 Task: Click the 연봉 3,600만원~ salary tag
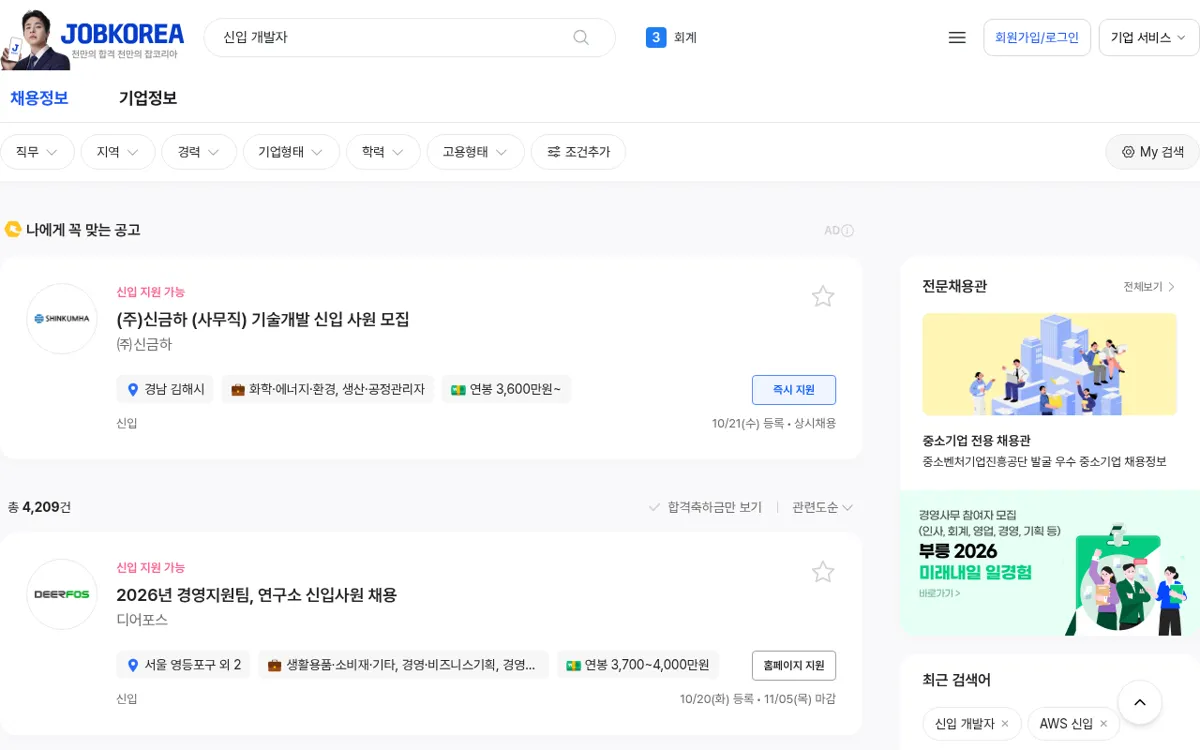506,390
